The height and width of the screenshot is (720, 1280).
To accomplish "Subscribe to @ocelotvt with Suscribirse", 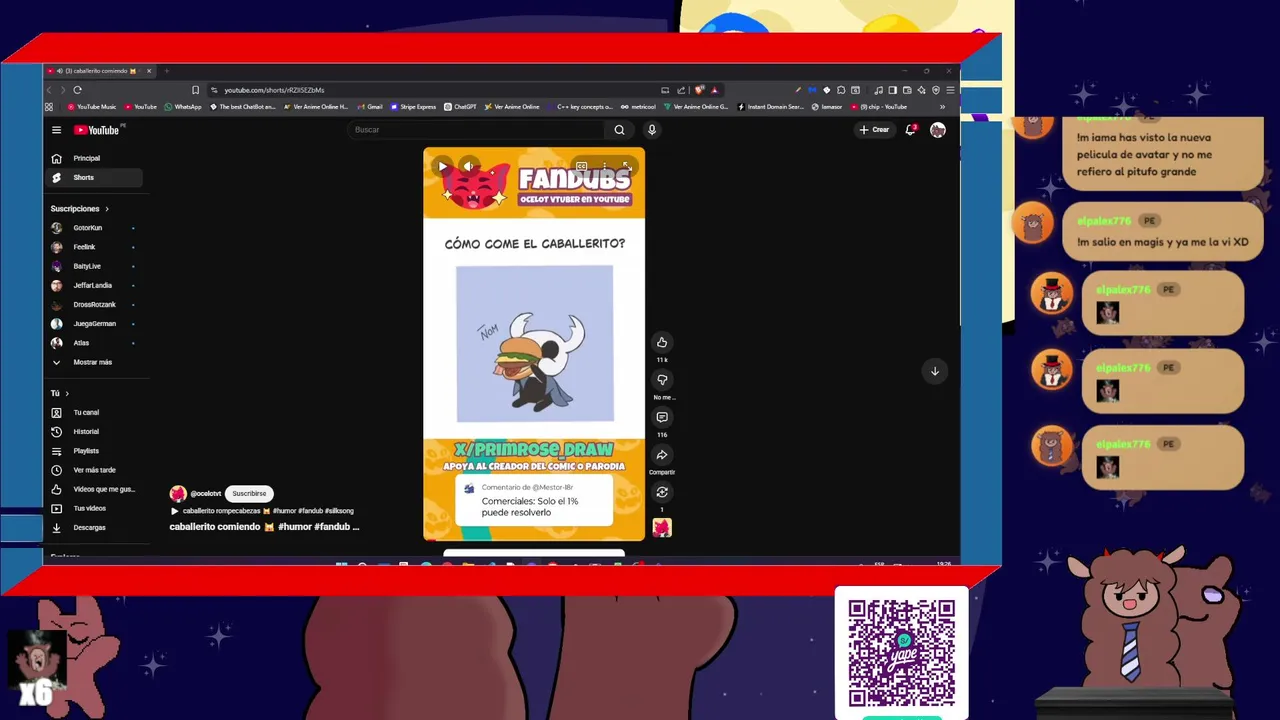I will (249, 493).
